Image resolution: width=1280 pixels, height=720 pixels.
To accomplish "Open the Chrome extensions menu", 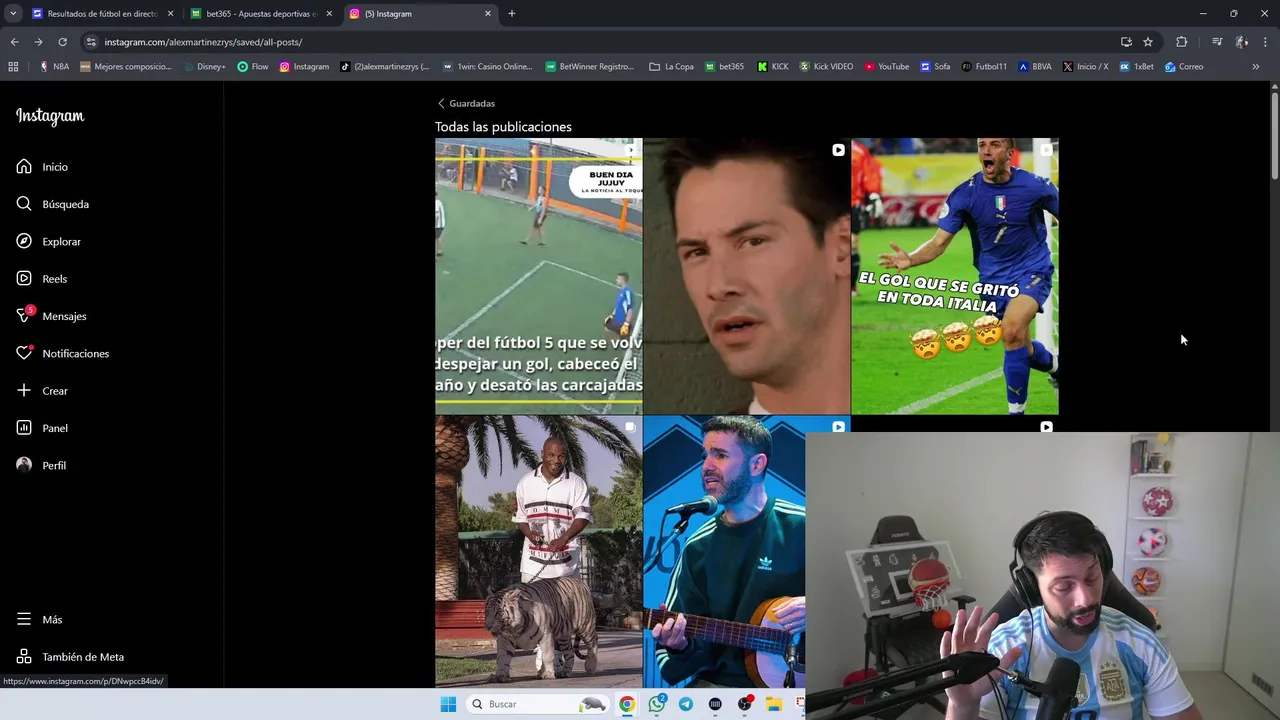I will tap(1182, 42).
